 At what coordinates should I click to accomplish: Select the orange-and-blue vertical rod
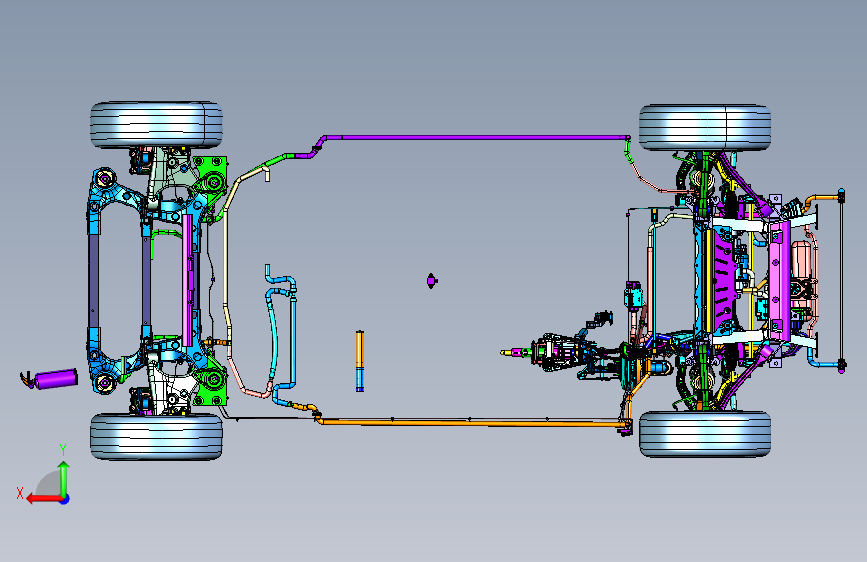[360, 361]
